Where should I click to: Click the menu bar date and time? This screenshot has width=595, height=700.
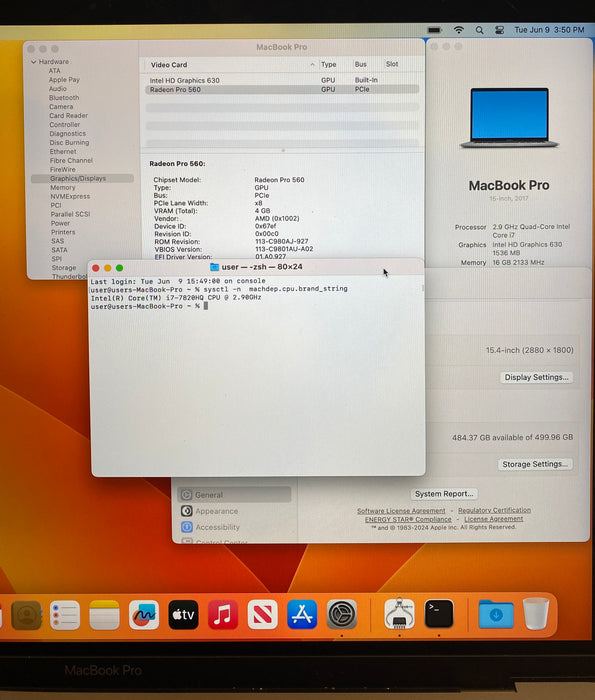pyautogui.click(x=549, y=30)
